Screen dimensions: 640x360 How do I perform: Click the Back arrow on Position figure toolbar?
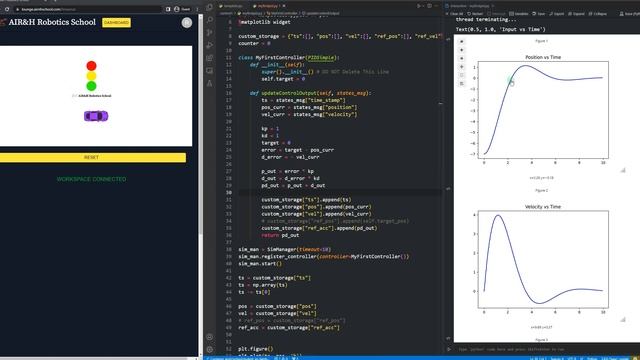462,50
